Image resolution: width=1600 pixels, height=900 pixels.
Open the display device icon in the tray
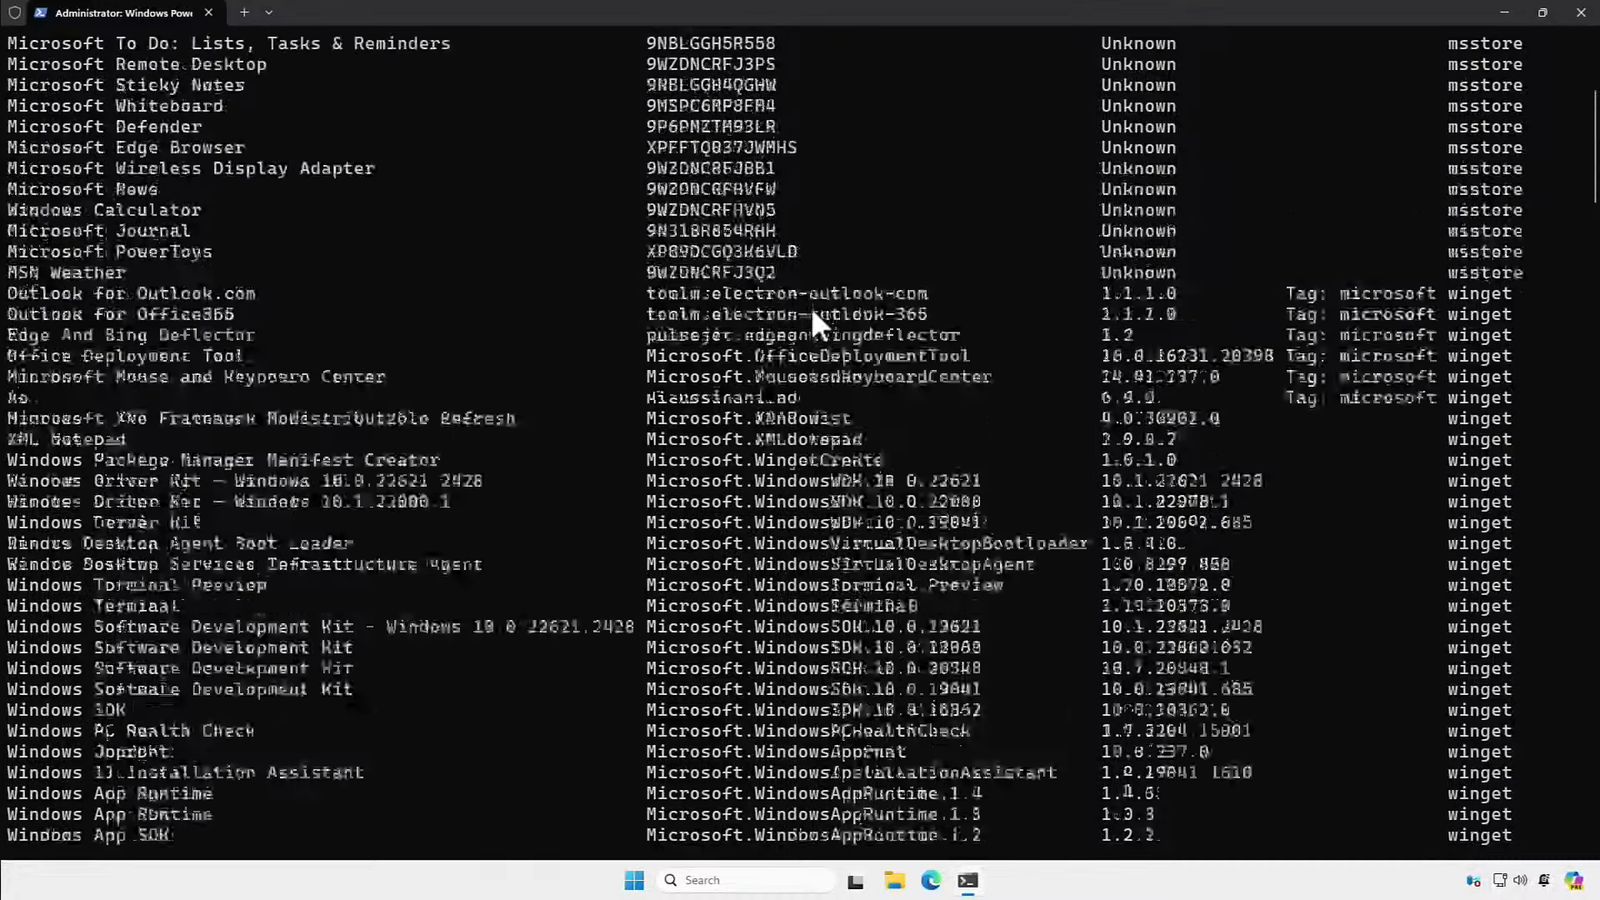pyautogui.click(x=1500, y=880)
